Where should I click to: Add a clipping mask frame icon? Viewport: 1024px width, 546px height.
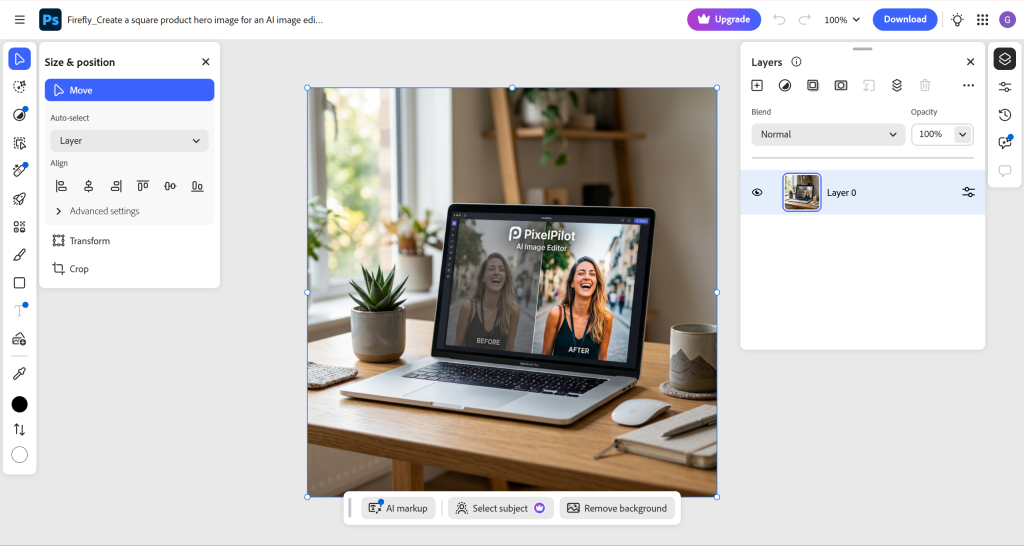pyautogui.click(x=812, y=86)
